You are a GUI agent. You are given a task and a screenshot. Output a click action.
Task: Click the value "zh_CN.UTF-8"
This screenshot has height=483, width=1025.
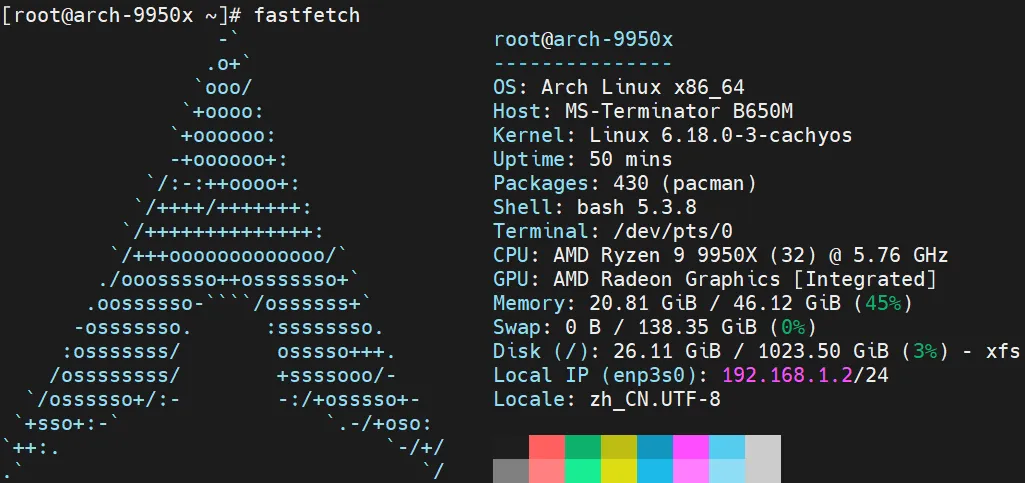coord(655,399)
